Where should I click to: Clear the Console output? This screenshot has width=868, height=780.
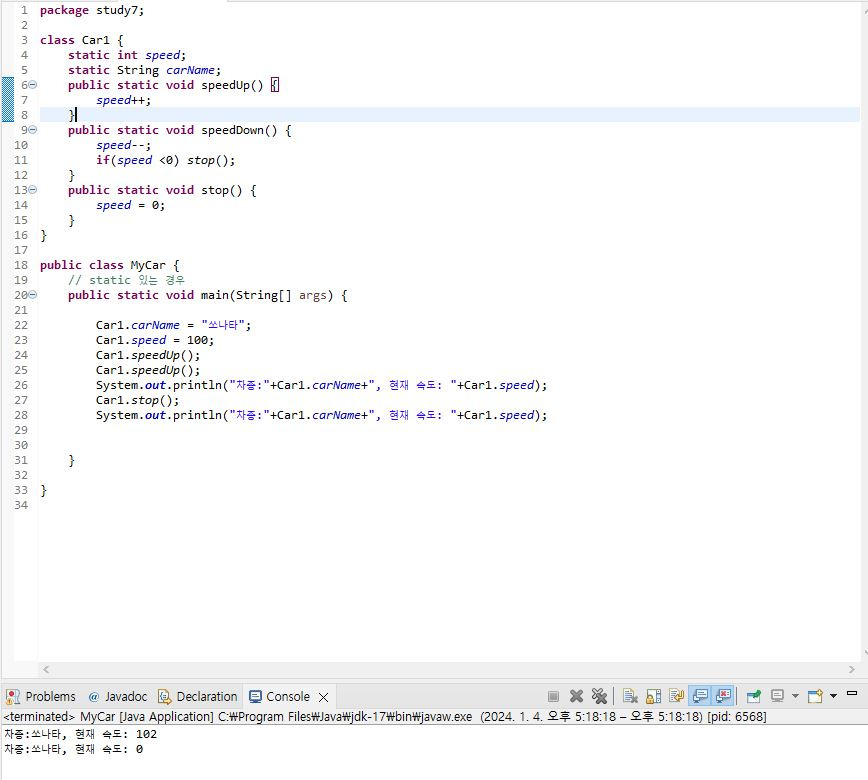click(630, 697)
